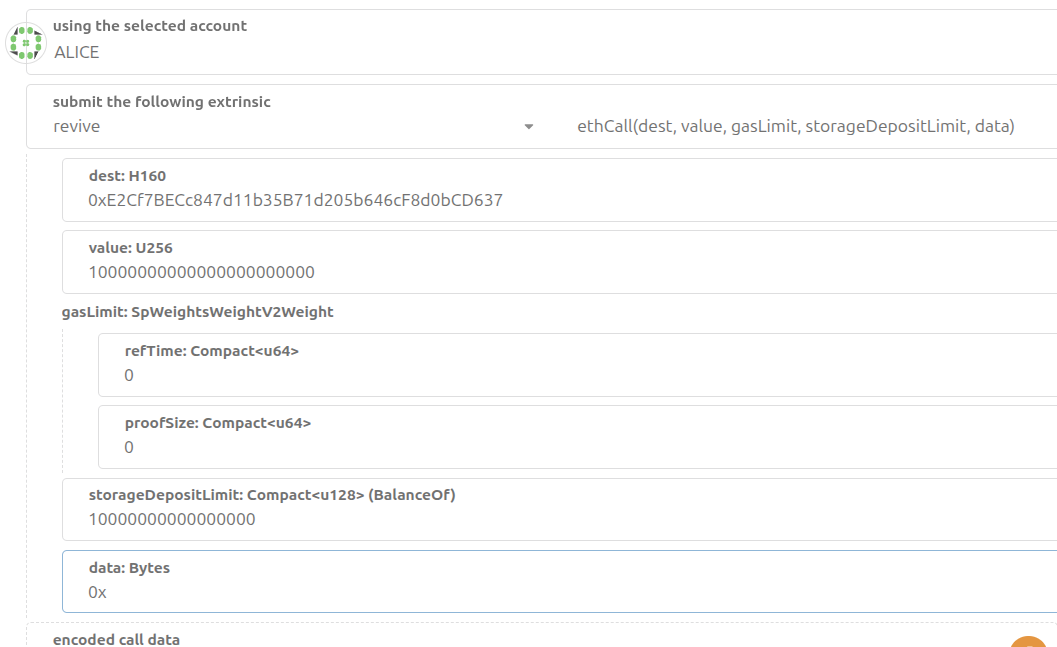Click the dest address input value
Image resolution: width=1057 pixels, height=647 pixels.
click(x=295, y=200)
